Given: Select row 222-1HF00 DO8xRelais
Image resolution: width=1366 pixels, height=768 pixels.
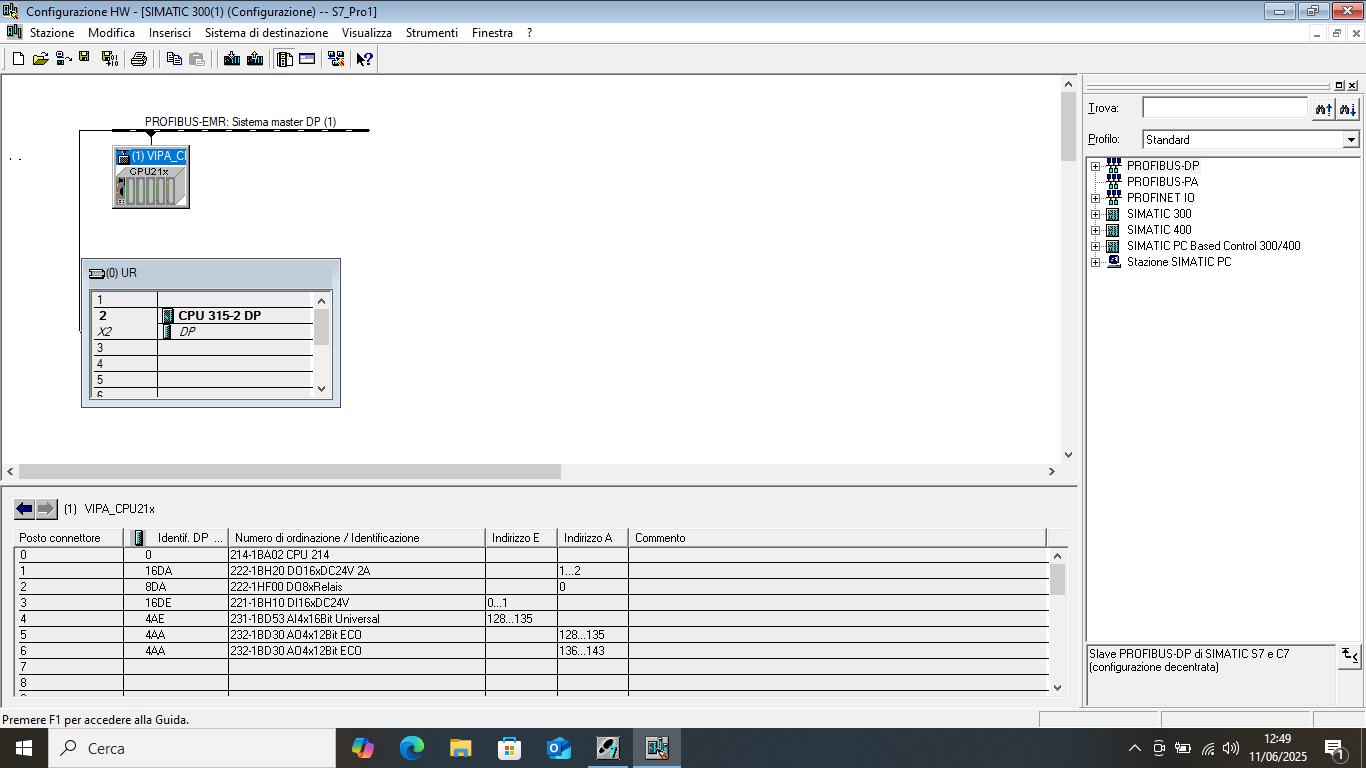Looking at the screenshot, I should click(532, 586).
